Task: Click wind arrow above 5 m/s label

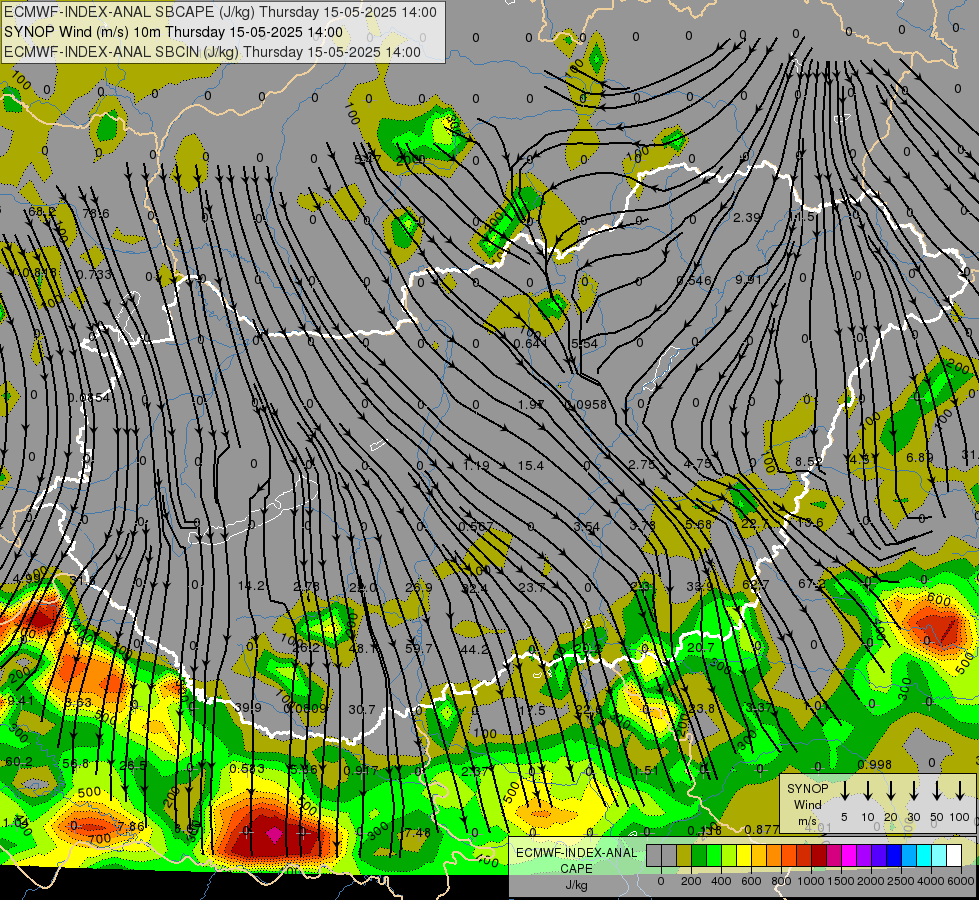Action: 845,791
